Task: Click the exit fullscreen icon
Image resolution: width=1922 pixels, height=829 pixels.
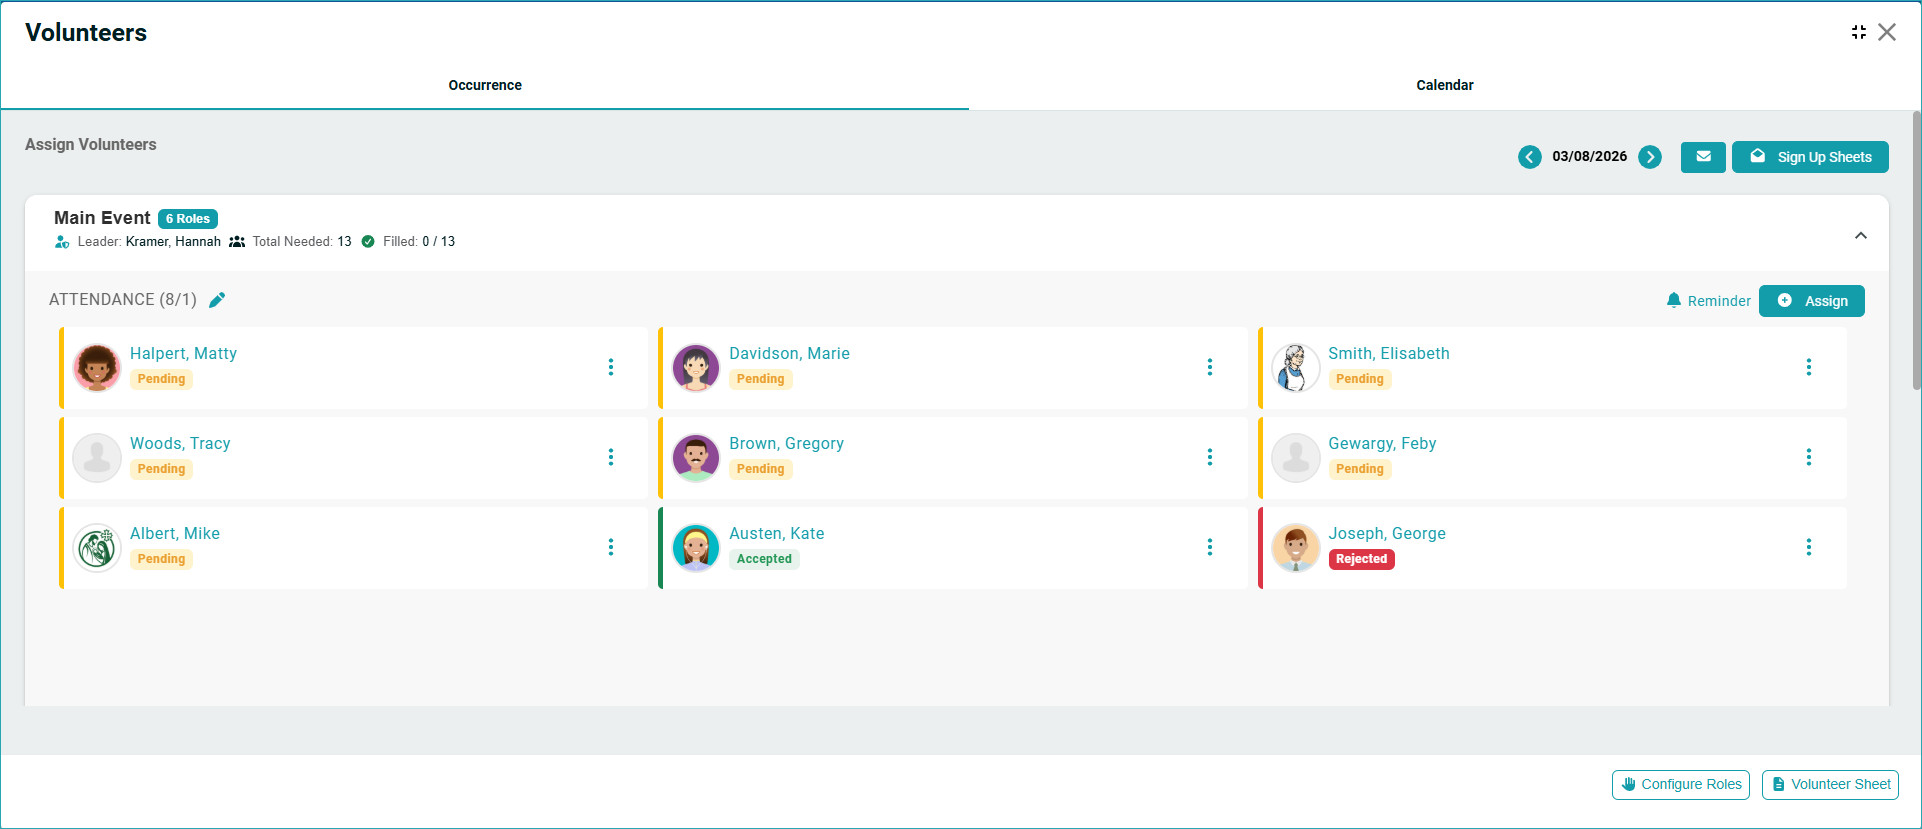Action: 1858,32
